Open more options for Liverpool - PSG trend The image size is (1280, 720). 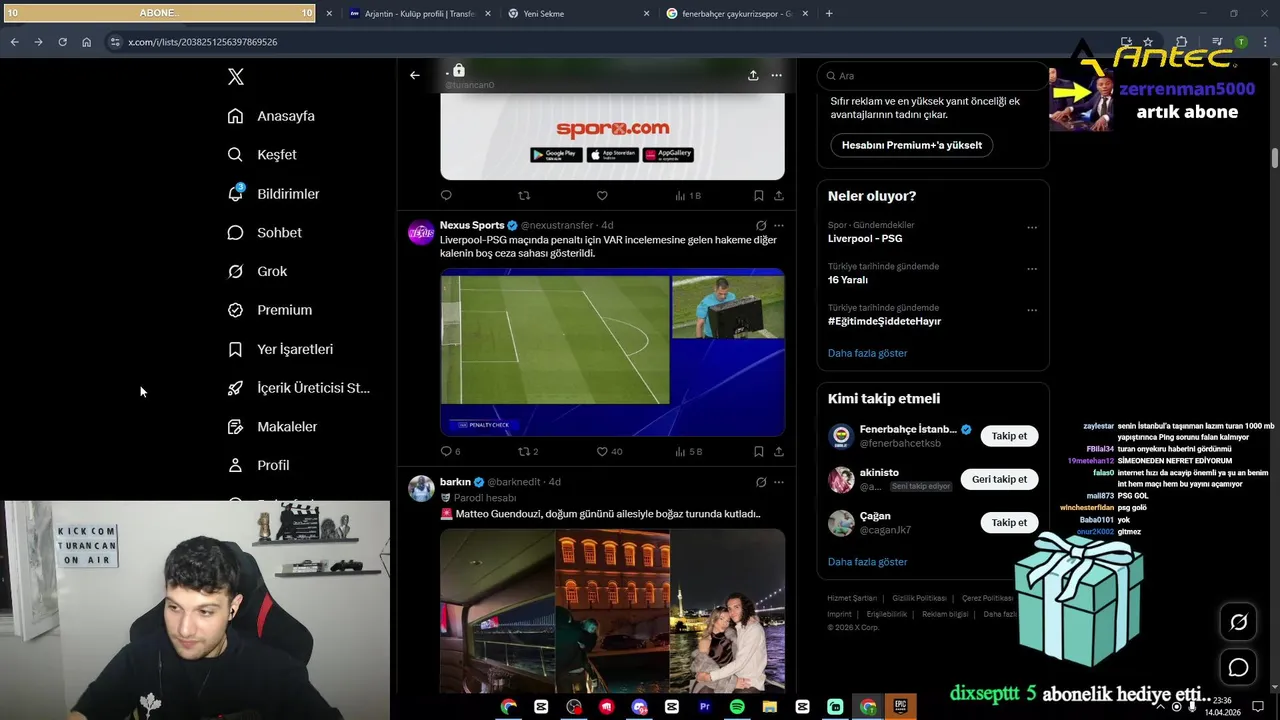coord(1032,228)
